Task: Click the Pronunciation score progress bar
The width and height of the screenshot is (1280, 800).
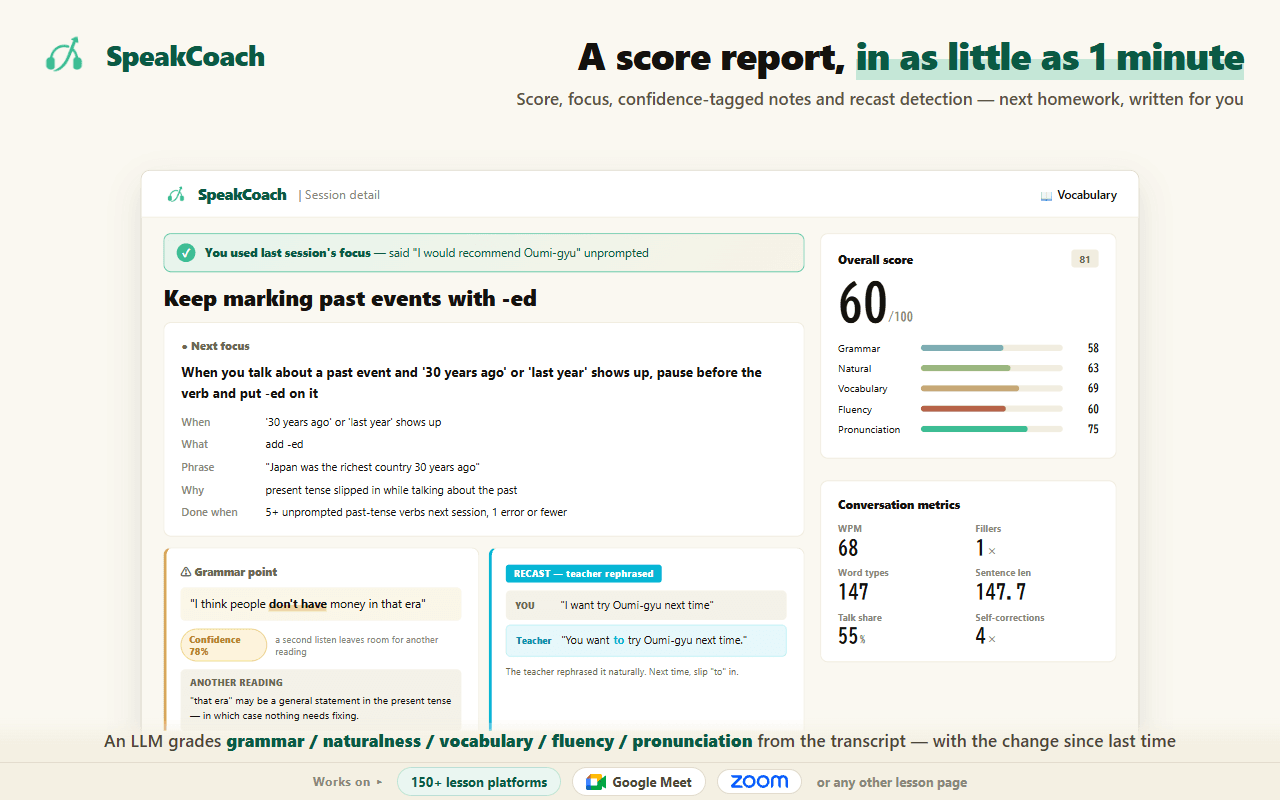Action: (991, 429)
